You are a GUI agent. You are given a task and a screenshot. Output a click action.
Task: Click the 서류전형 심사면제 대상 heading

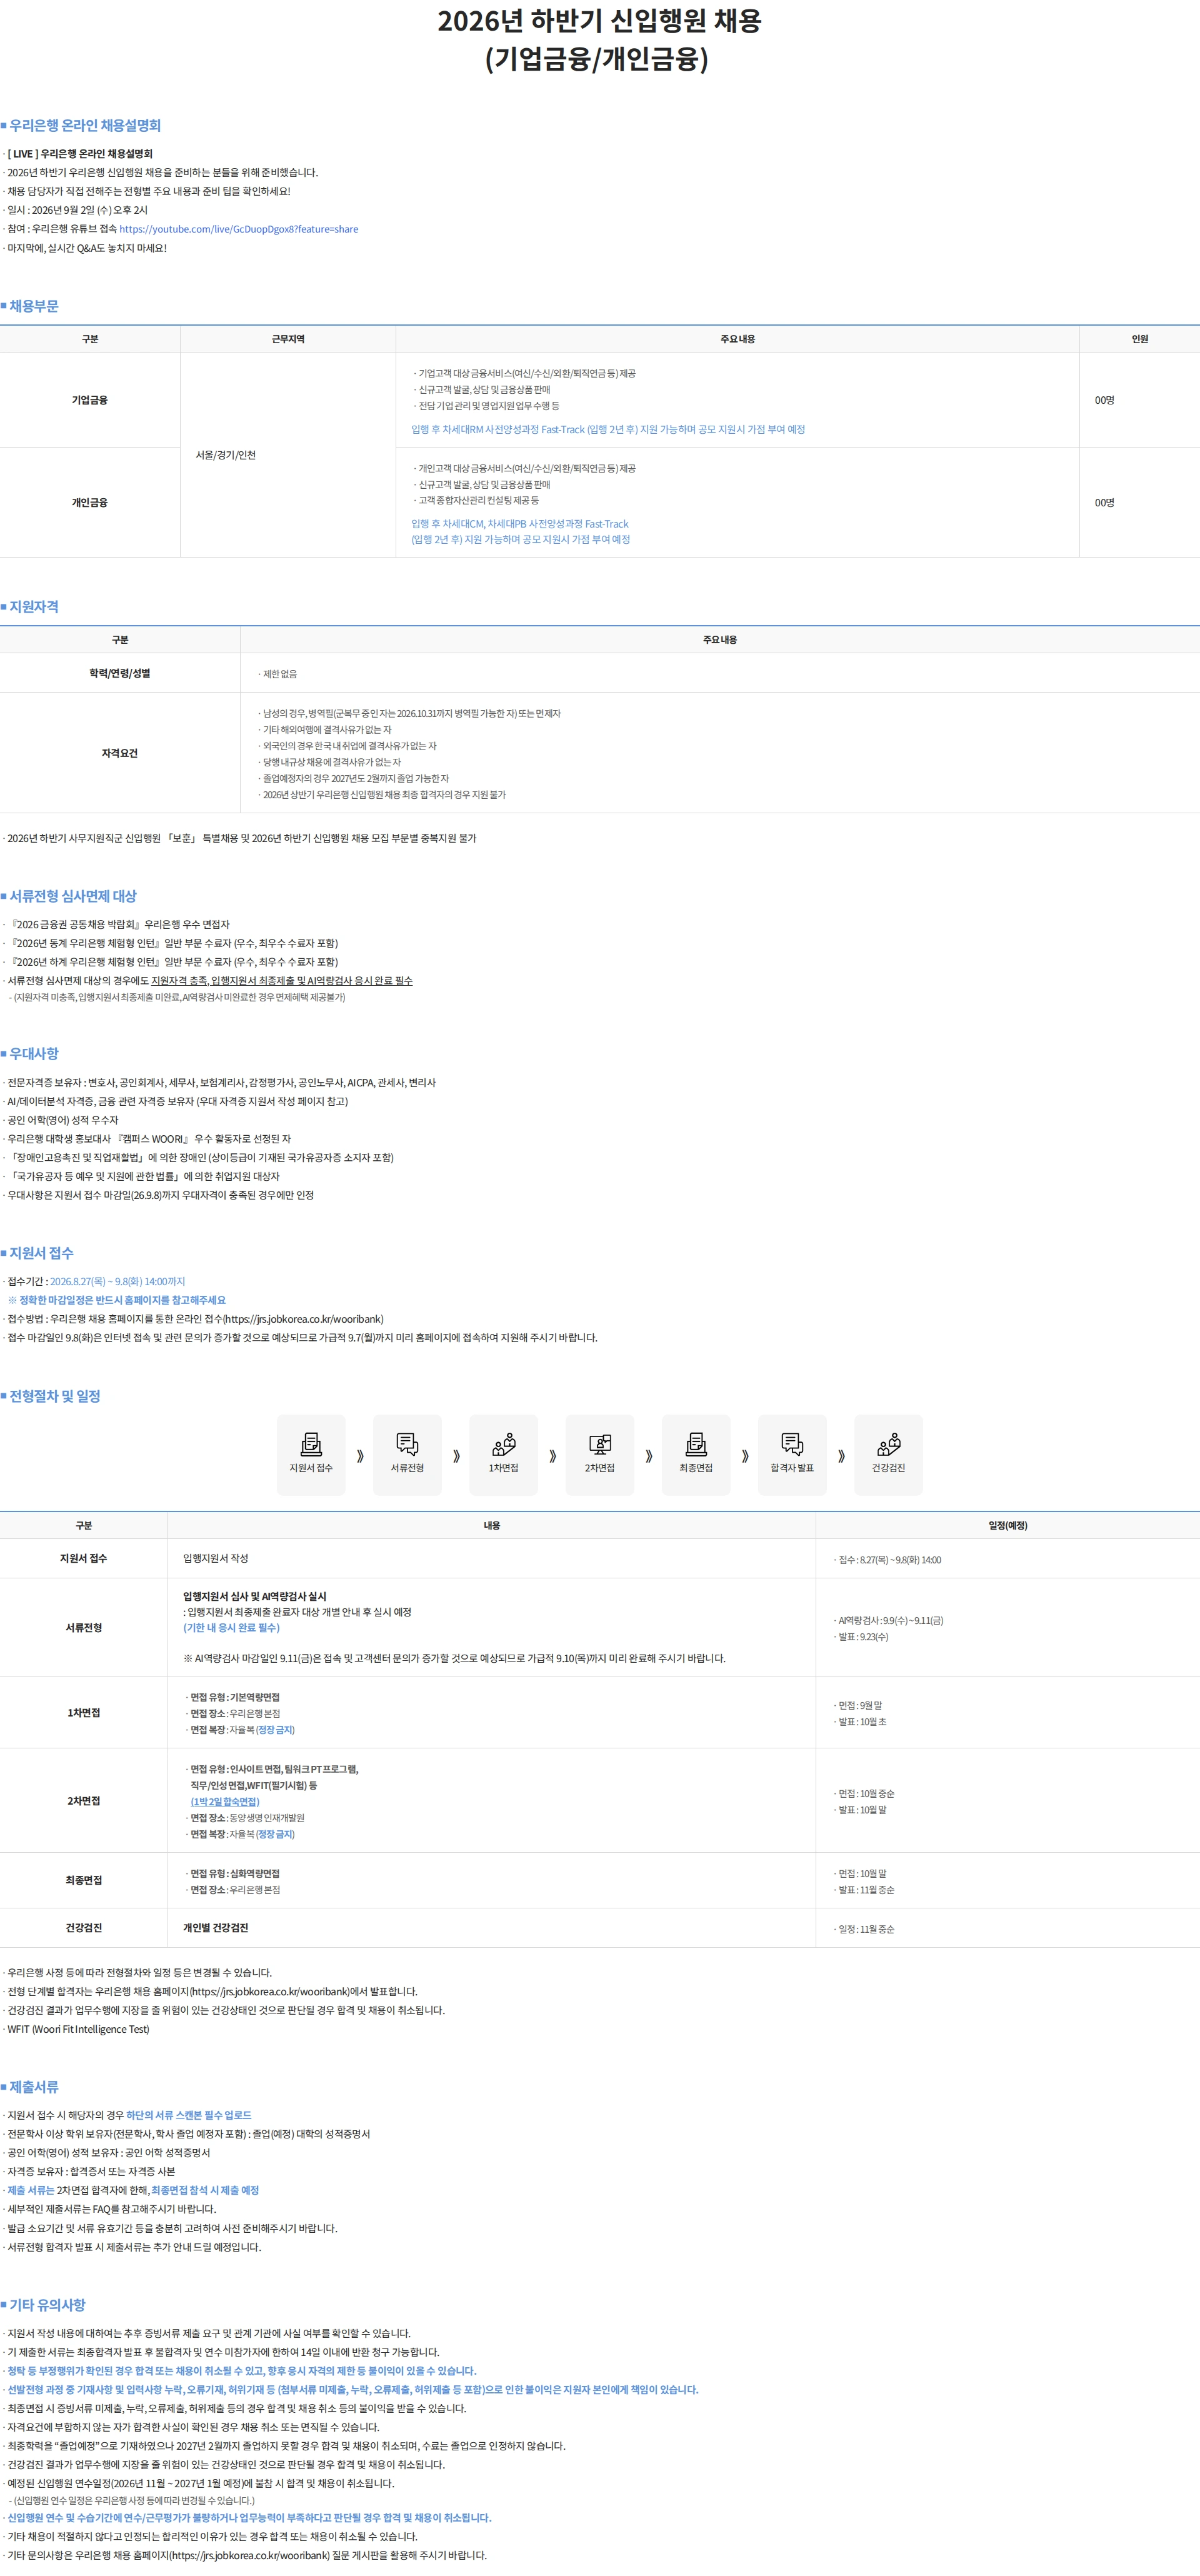click(73, 896)
